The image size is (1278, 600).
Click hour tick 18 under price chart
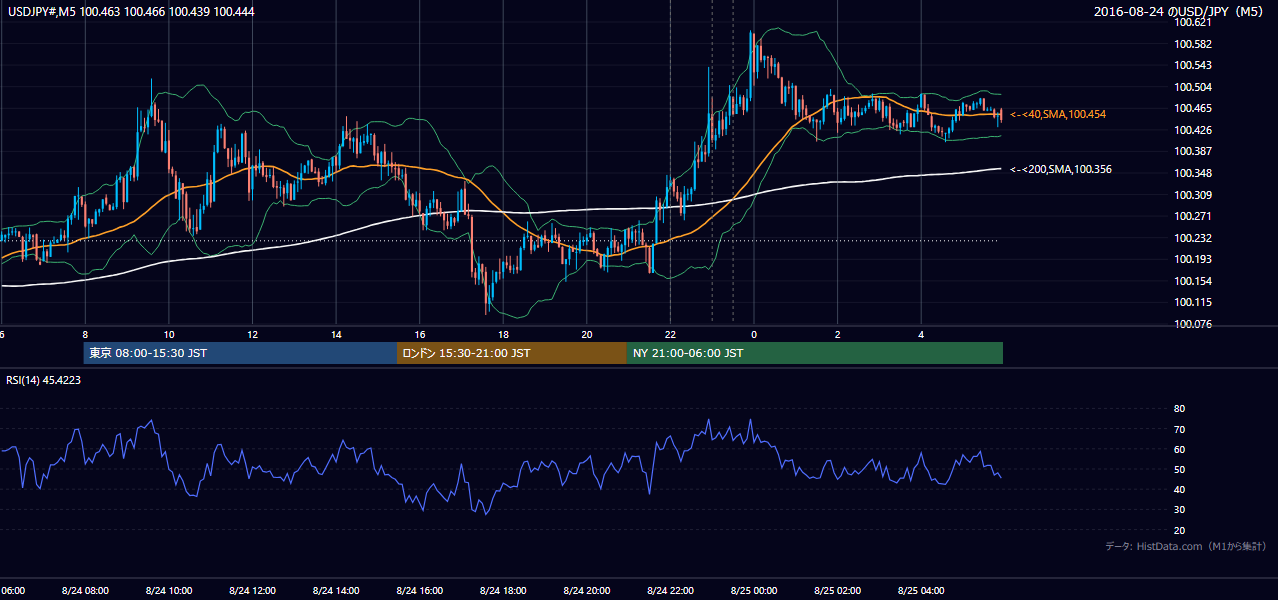coord(503,334)
